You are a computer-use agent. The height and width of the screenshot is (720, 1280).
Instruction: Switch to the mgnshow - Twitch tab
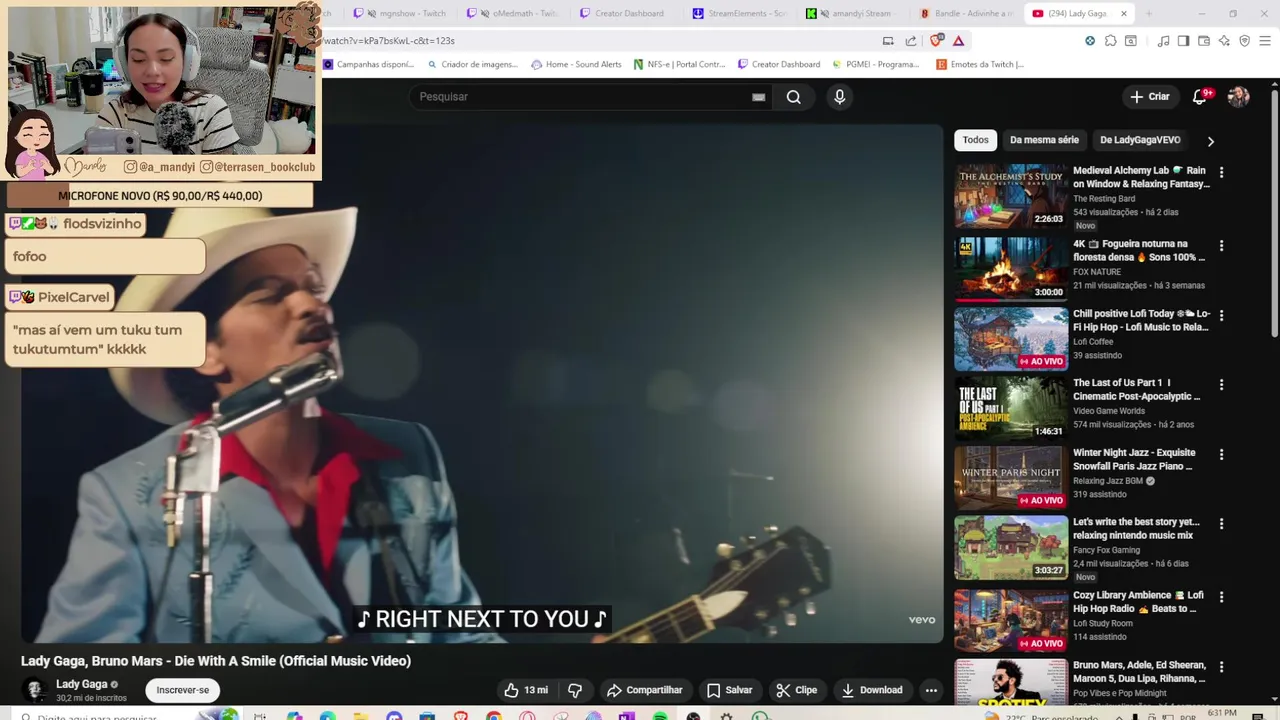[x=399, y=13]
